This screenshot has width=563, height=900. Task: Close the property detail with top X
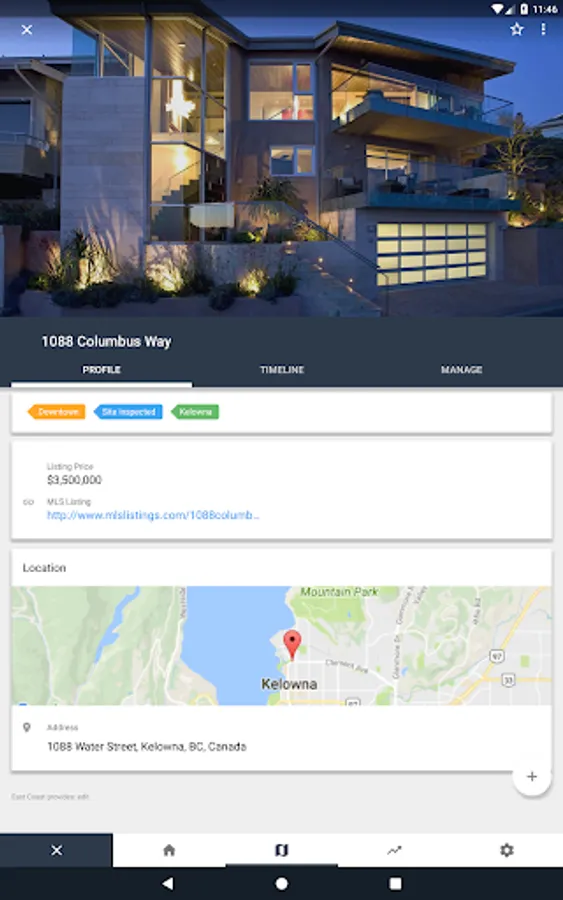click(x=26, y=29)
